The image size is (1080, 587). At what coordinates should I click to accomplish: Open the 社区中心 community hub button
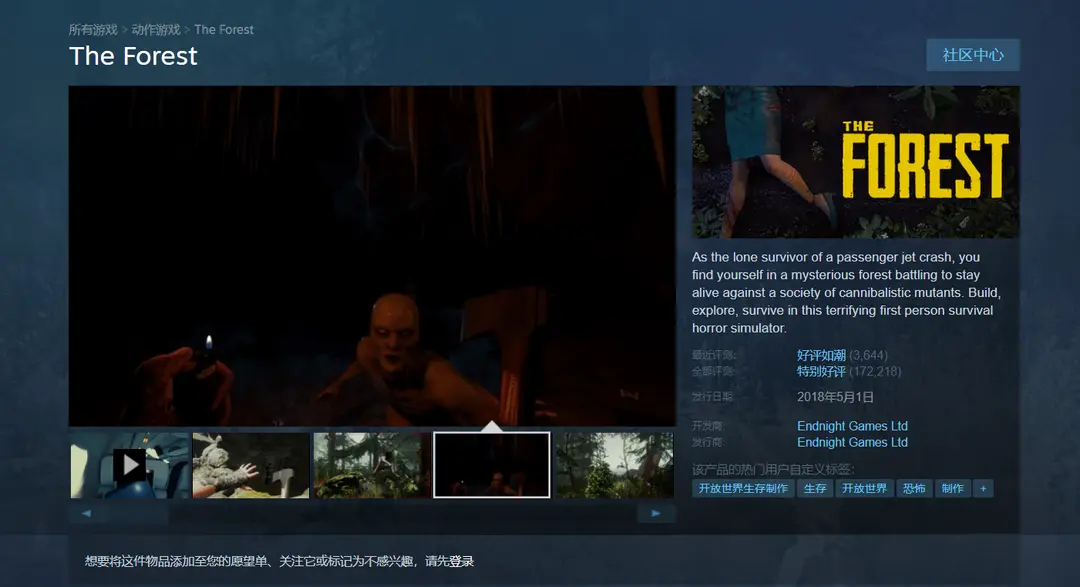pyautogui.click(x=973, y=55)
